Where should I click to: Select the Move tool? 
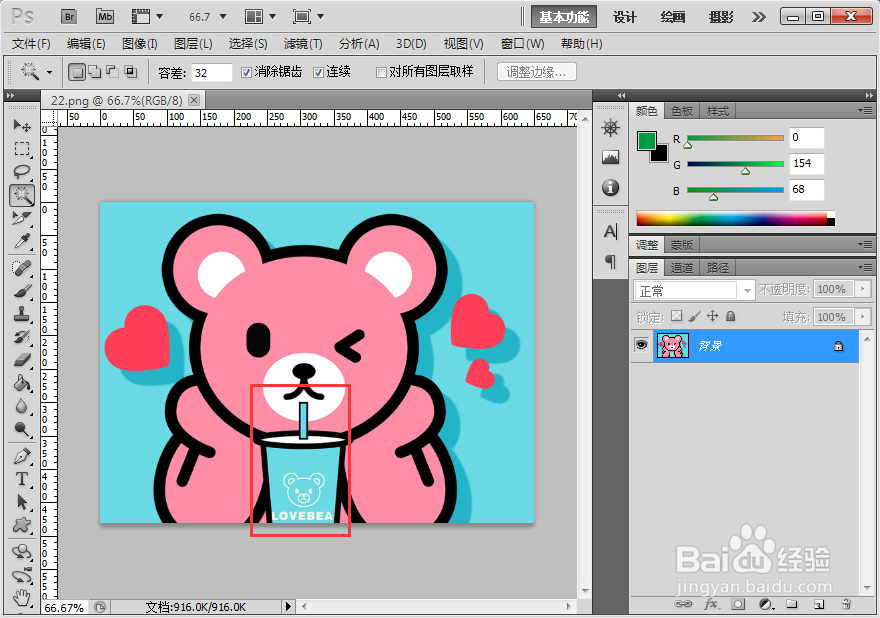click(x=22, y=126)
